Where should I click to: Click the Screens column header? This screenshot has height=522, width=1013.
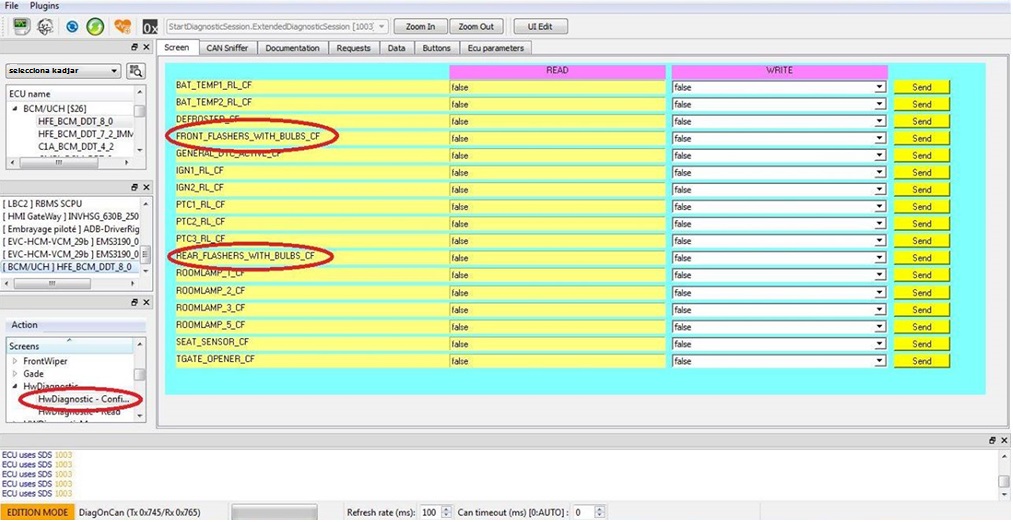click(x=70, y=346)
